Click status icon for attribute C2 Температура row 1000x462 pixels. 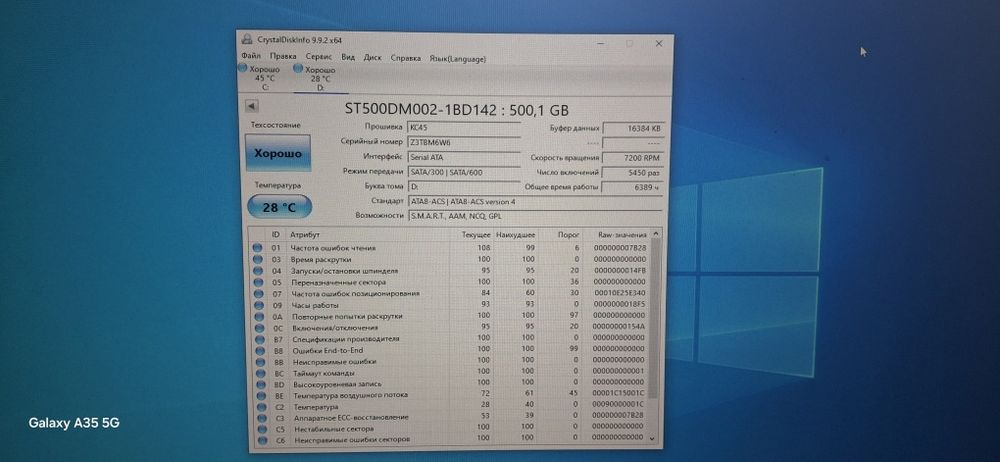click(x=260, y=407)
